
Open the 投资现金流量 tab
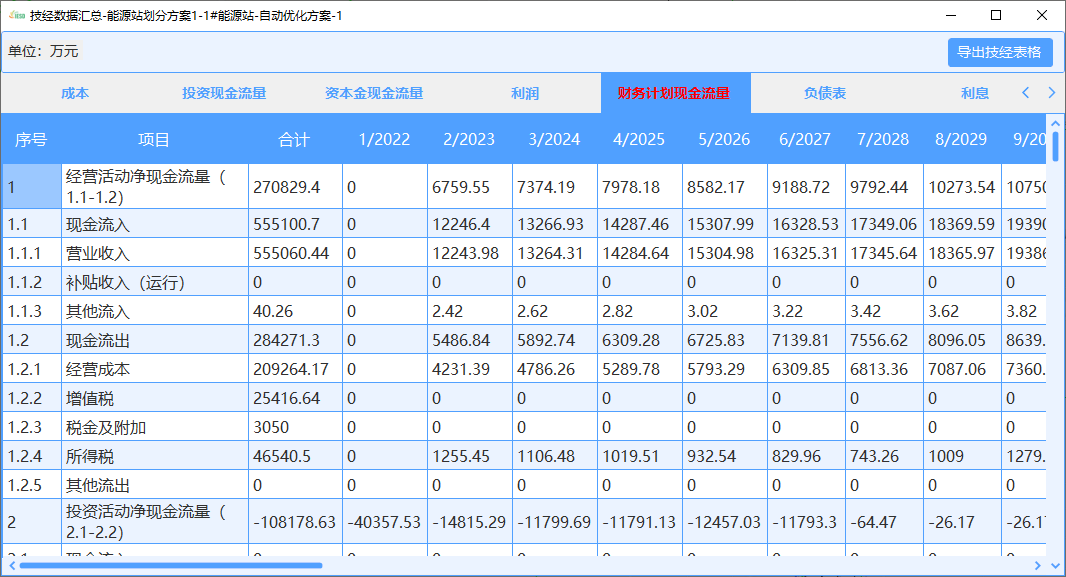pos(224,93)
